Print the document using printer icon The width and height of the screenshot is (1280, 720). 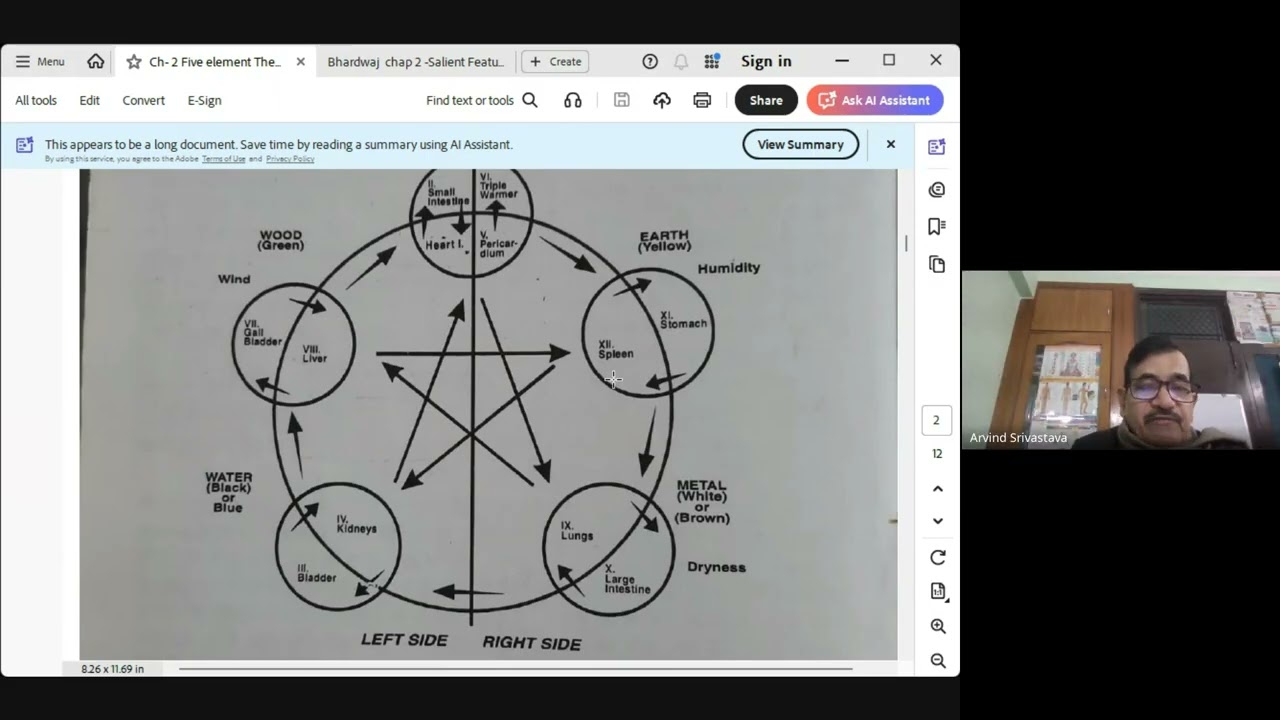tap(702, 100)
